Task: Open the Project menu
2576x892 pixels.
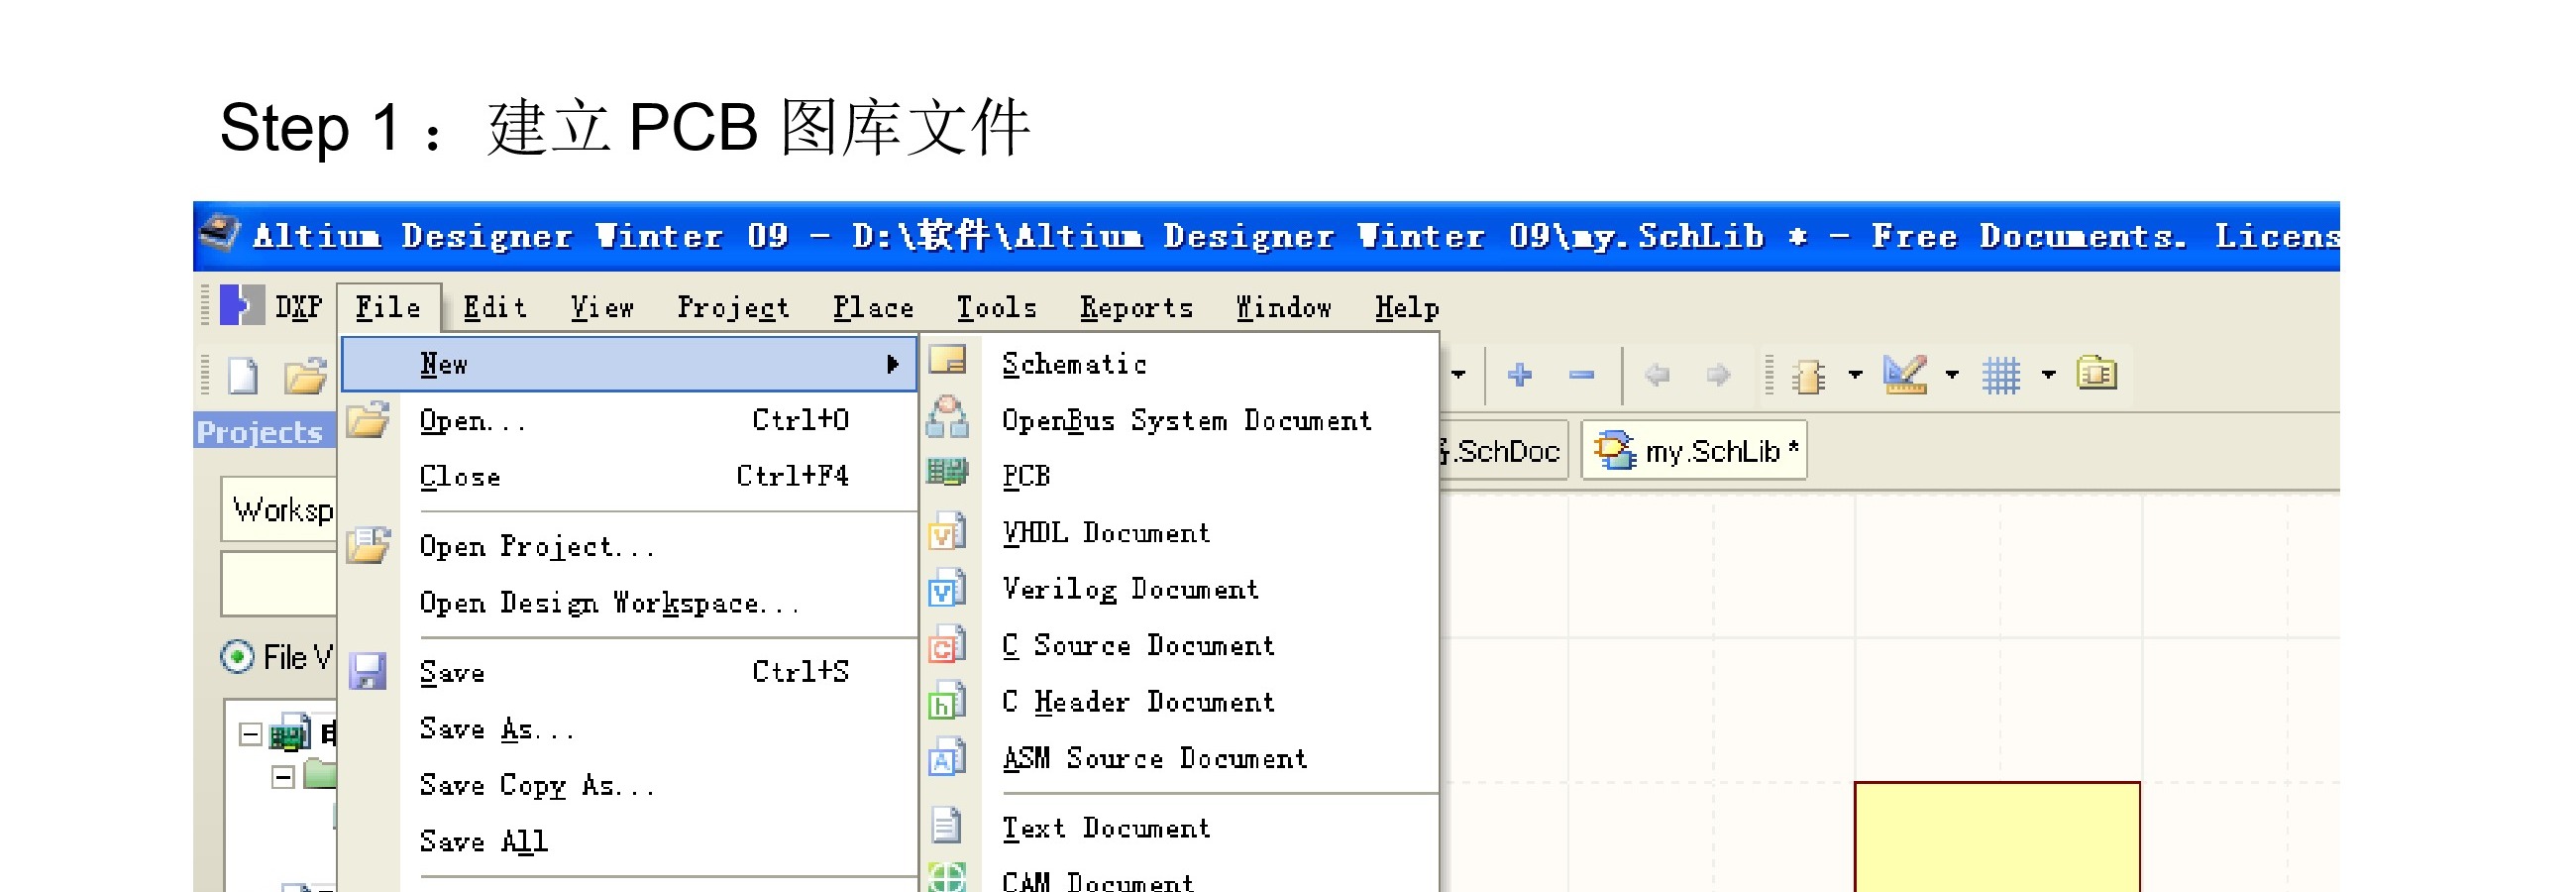Action: pos(733,307)
